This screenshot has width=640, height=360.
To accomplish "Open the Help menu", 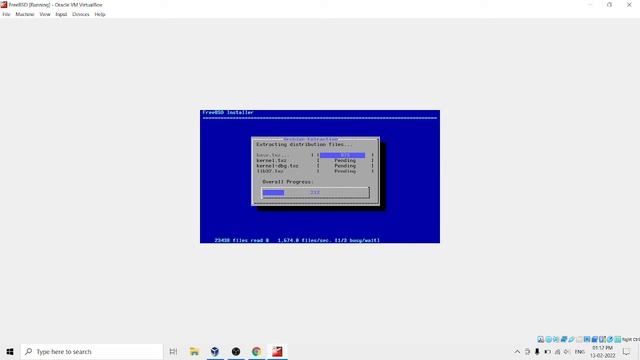I will [x=100, y=14].
